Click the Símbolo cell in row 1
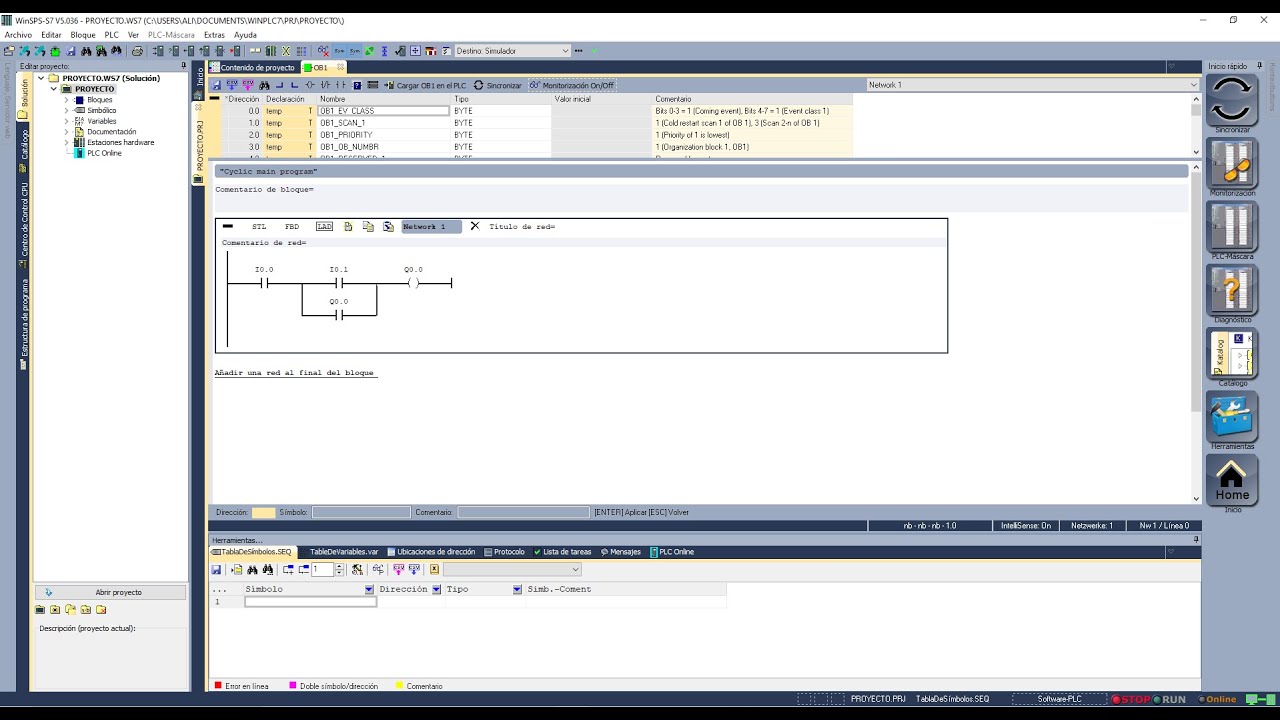The width and height of the screenshot is (1280, 720). pyautogui.click(x=310, y=602)
